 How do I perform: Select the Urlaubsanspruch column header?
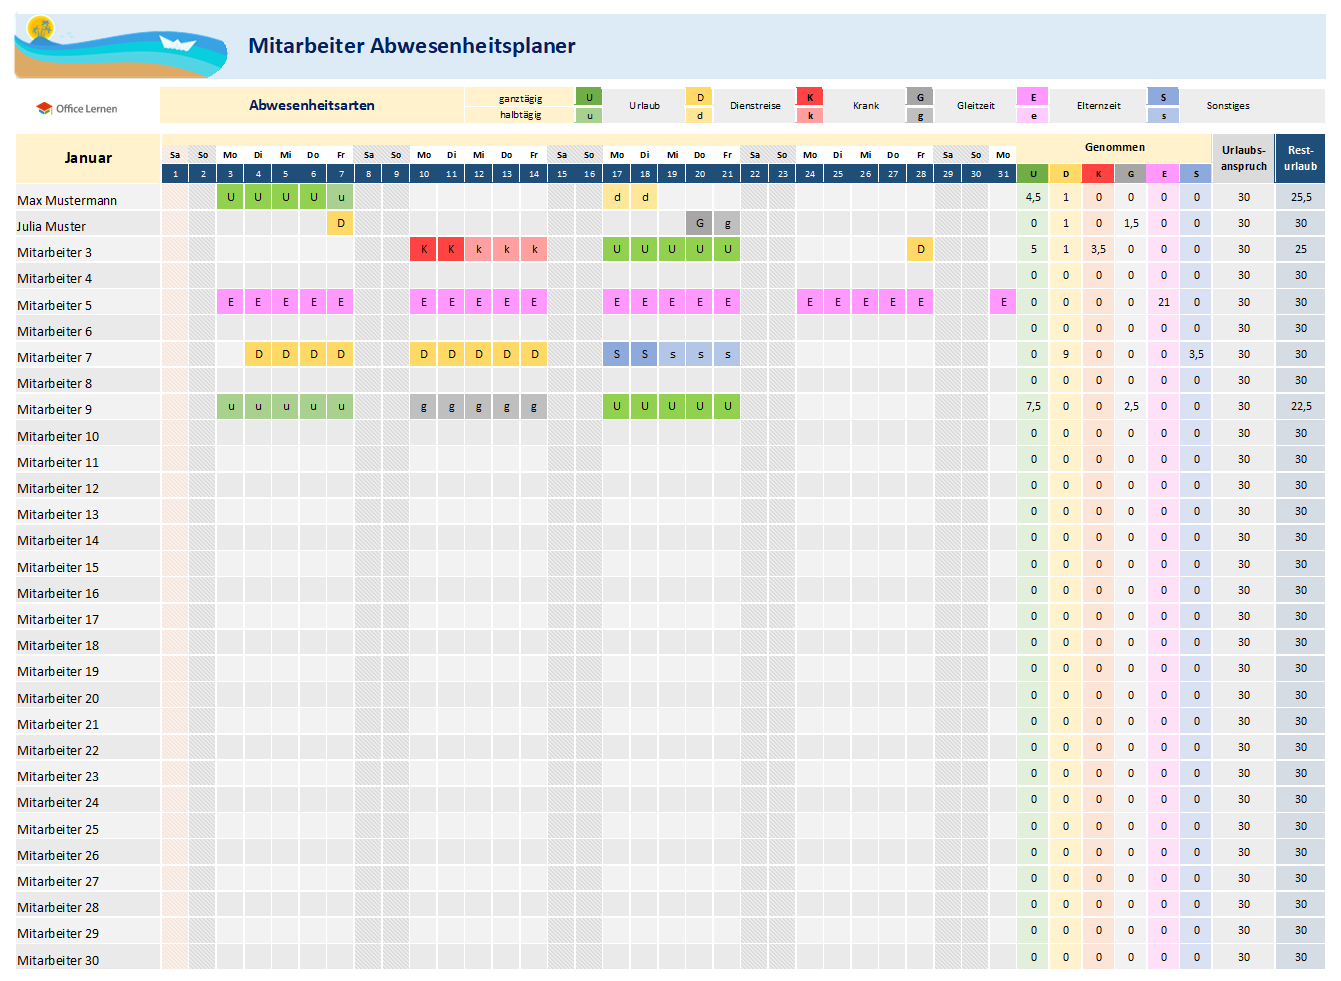point(1243,158)
